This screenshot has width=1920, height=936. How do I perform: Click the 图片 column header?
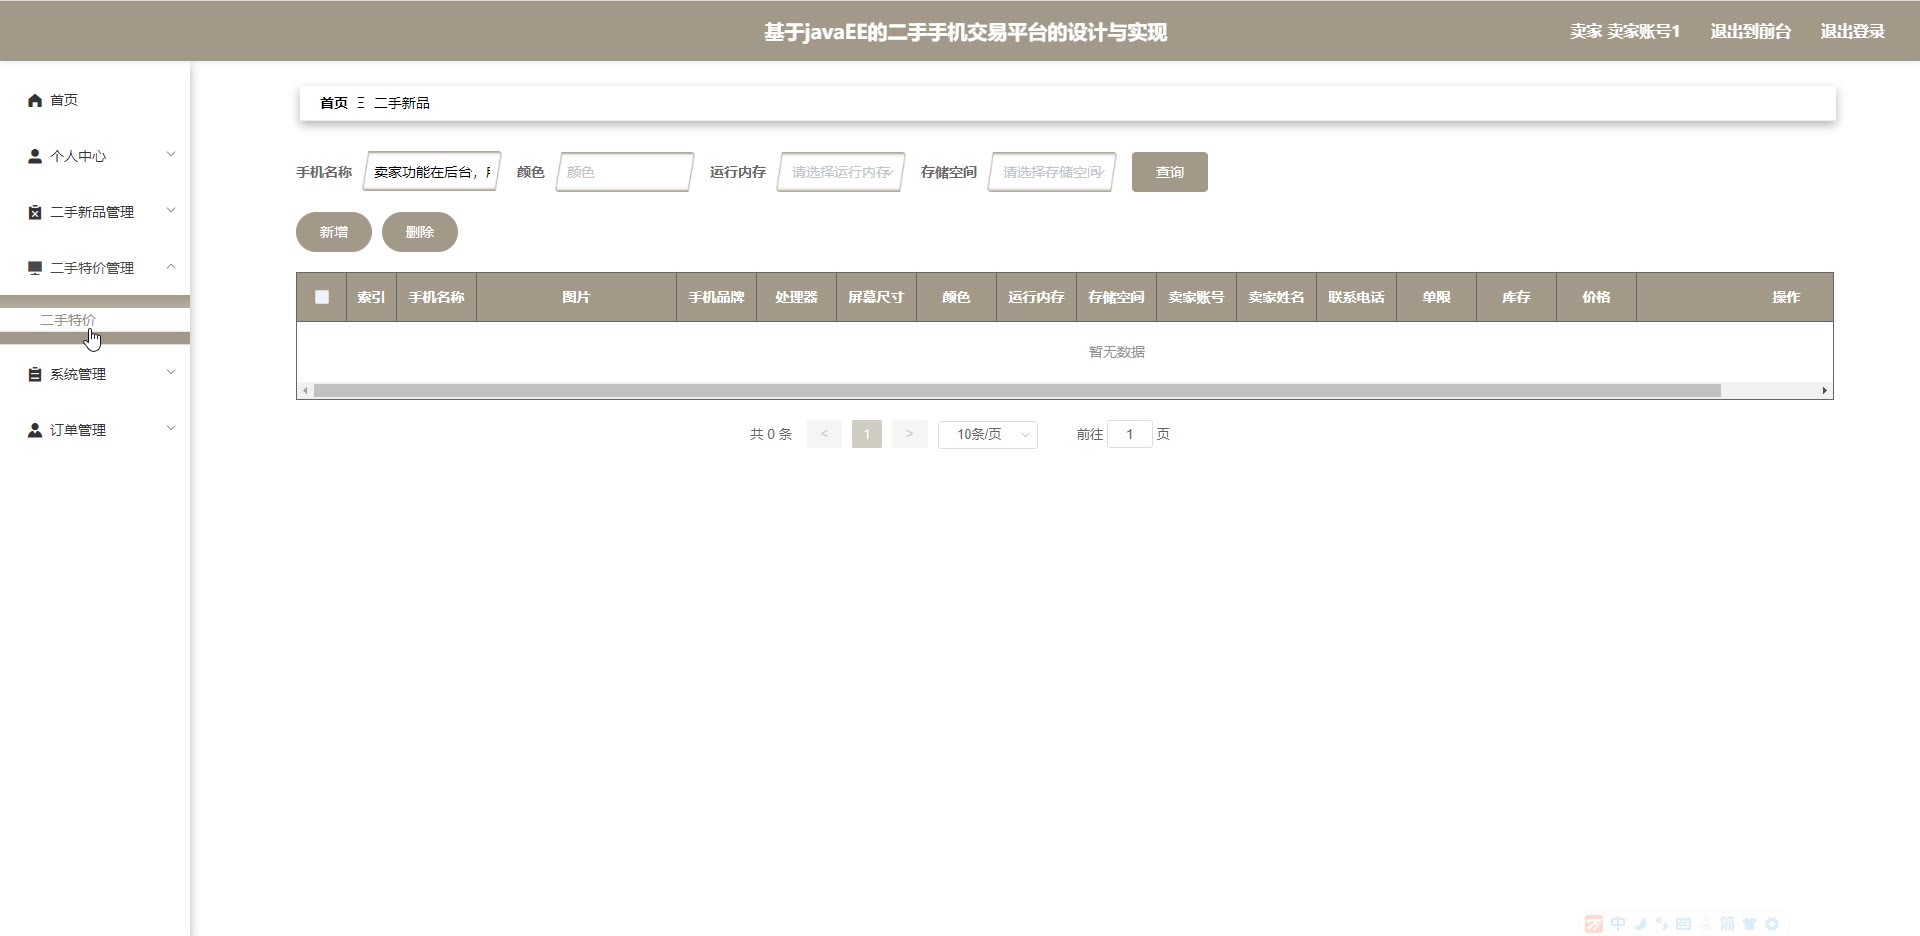(576, 297)
